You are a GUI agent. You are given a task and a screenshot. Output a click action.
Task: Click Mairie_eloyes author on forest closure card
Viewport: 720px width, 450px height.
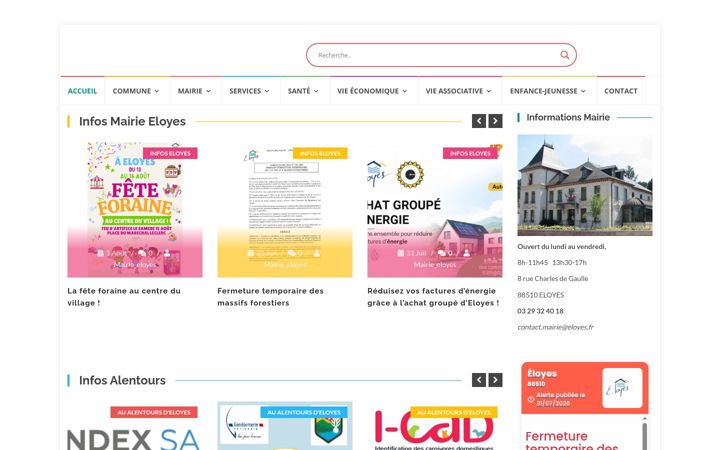pos(285,265)
